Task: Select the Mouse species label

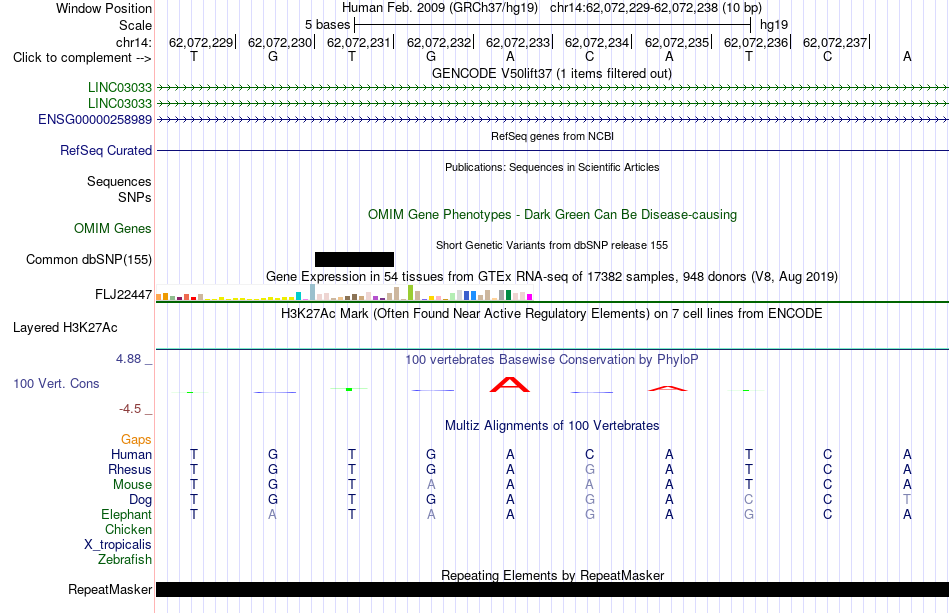Action: [132, 485]
